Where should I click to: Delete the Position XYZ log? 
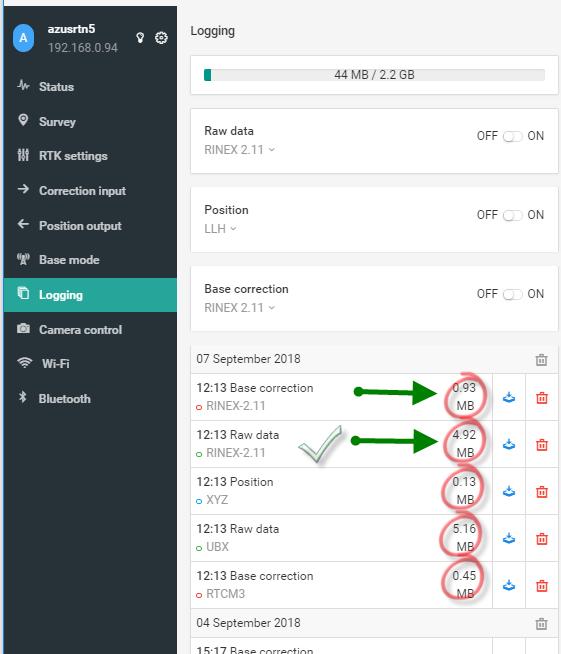(x=542, y=492)
